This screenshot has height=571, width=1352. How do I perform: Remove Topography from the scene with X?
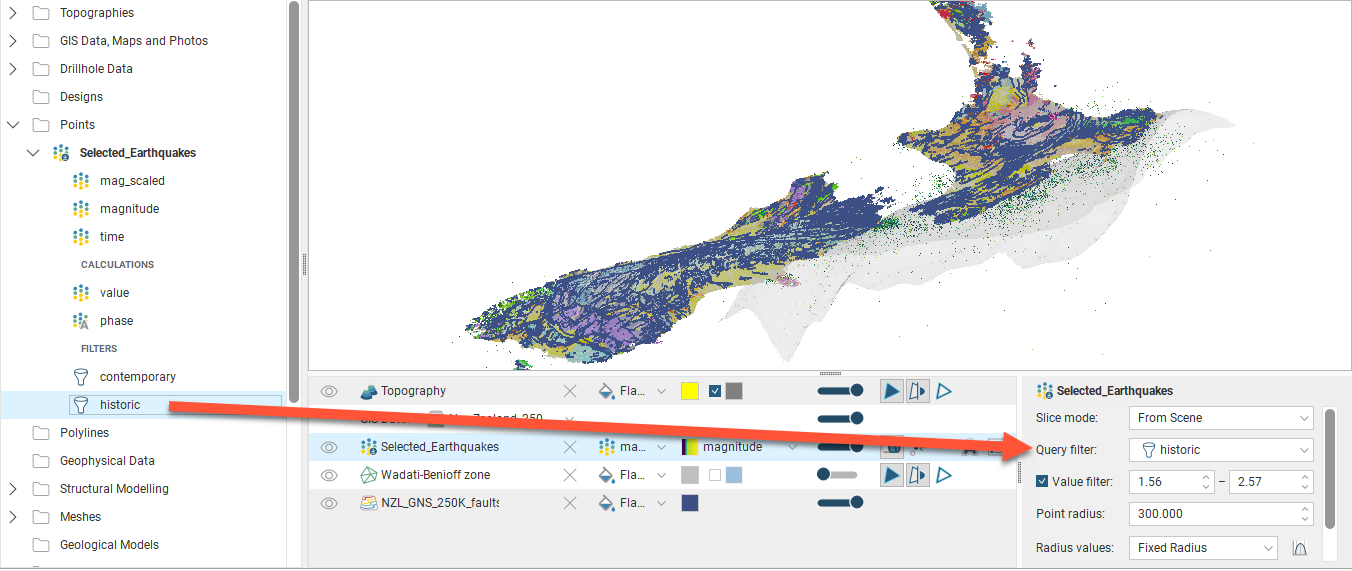(570, 391)
